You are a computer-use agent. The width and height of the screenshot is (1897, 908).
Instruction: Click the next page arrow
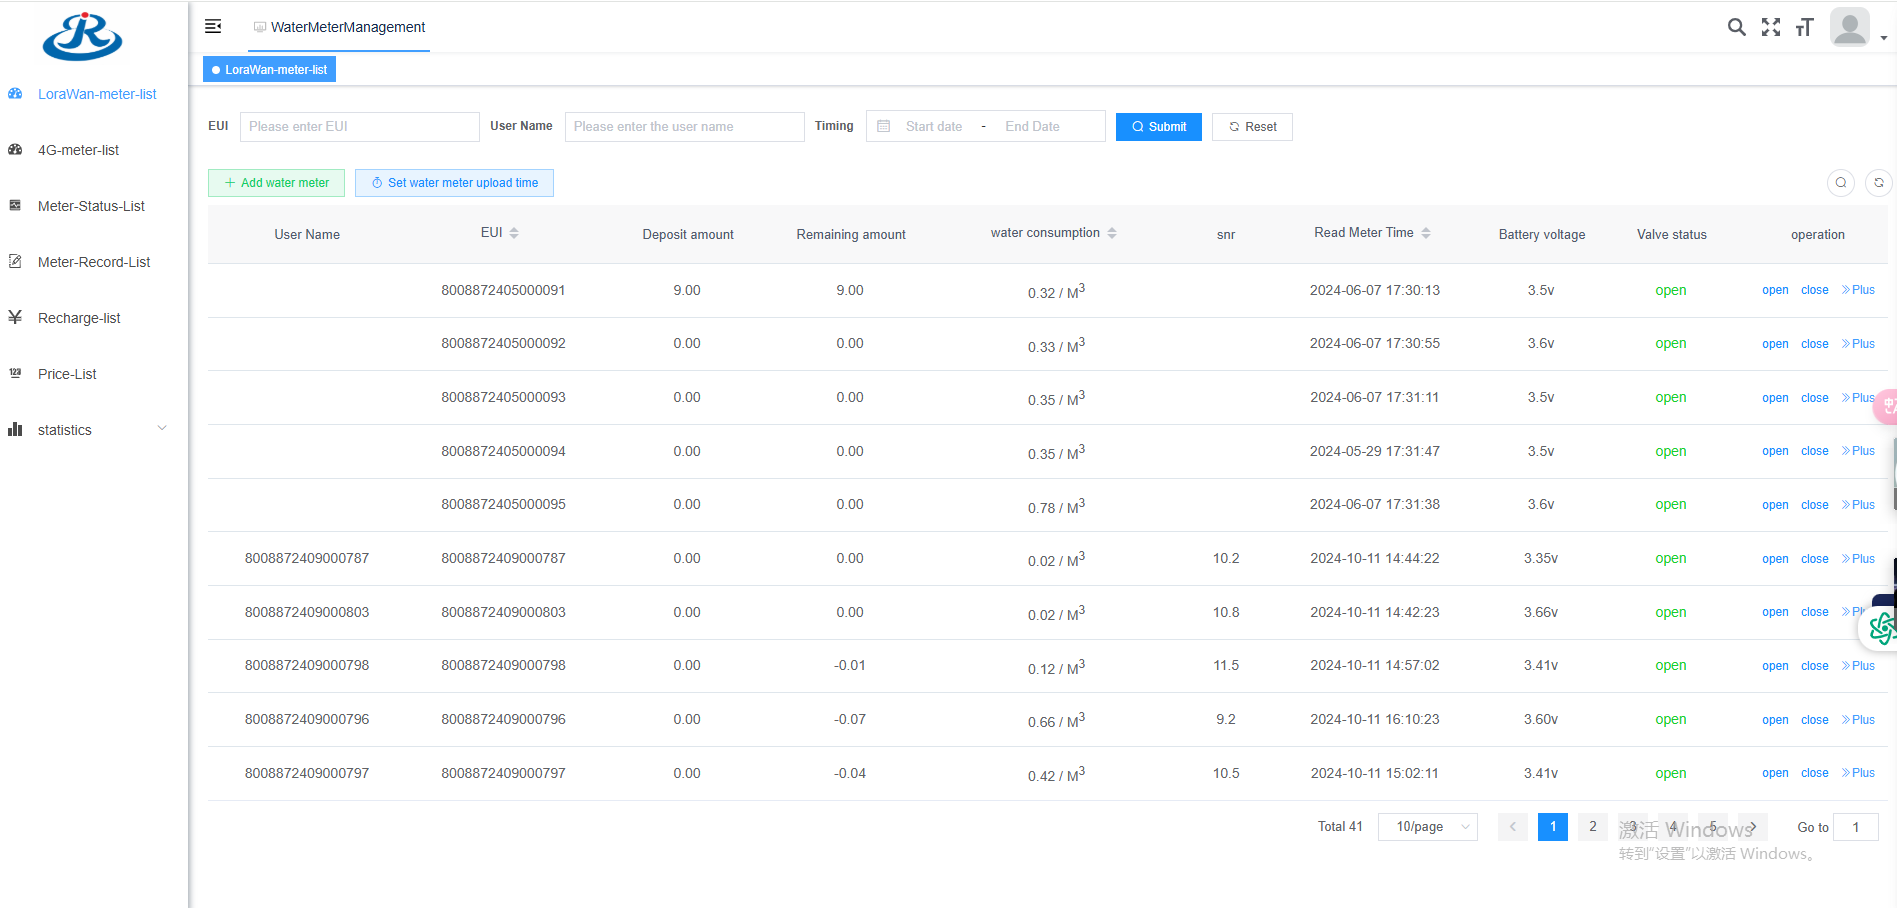[x=1753, y=827]
